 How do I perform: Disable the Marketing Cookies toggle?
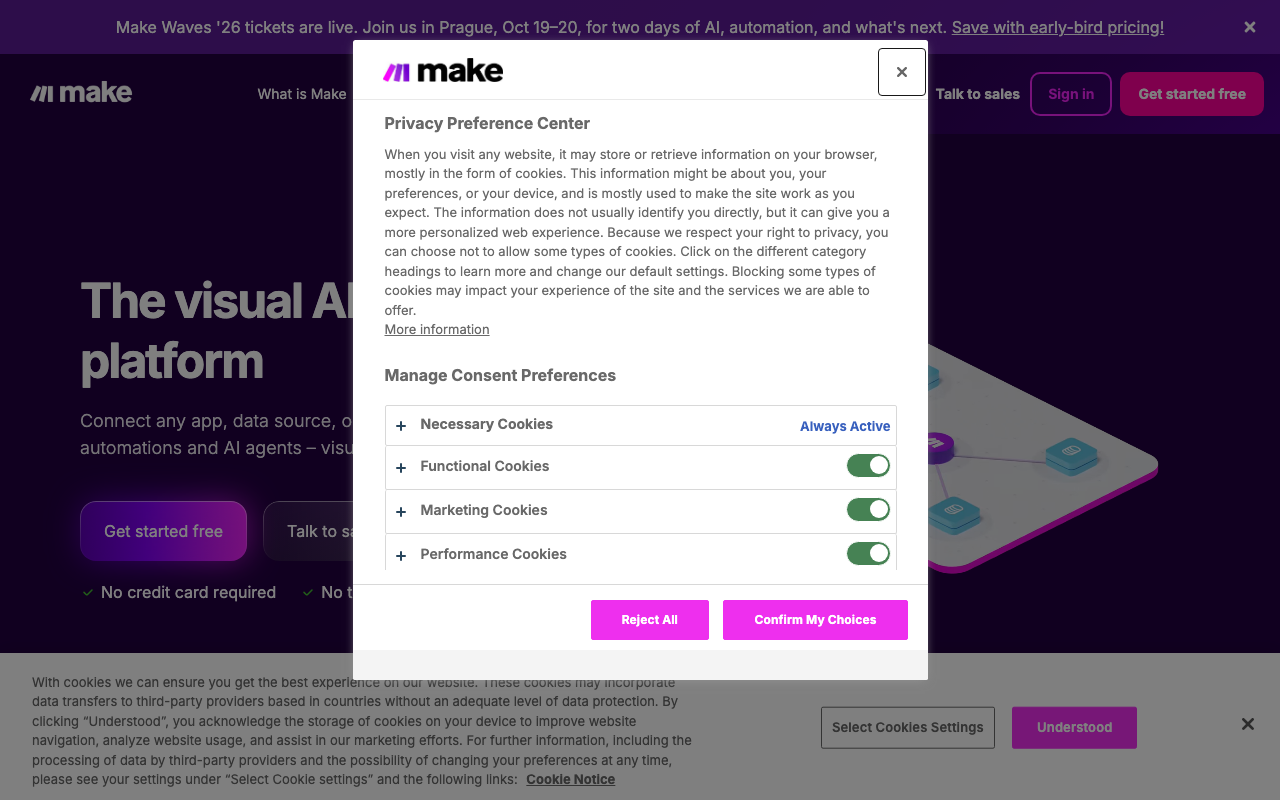pos(868,510)
